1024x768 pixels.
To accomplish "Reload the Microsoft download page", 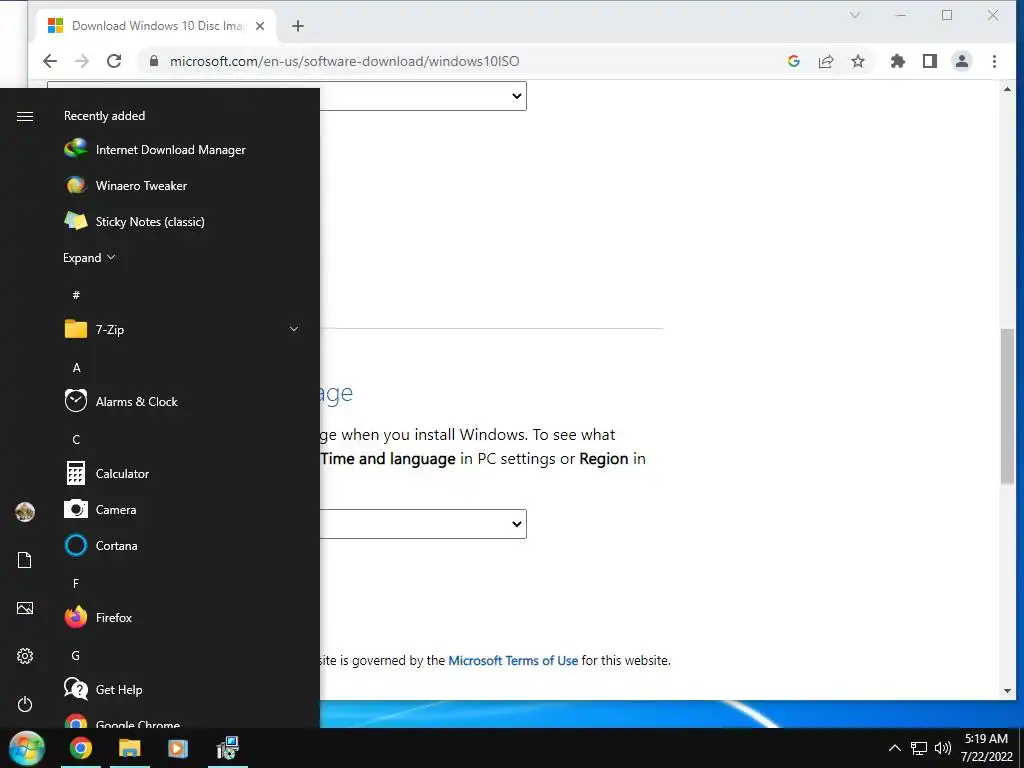I will [114, 61].
